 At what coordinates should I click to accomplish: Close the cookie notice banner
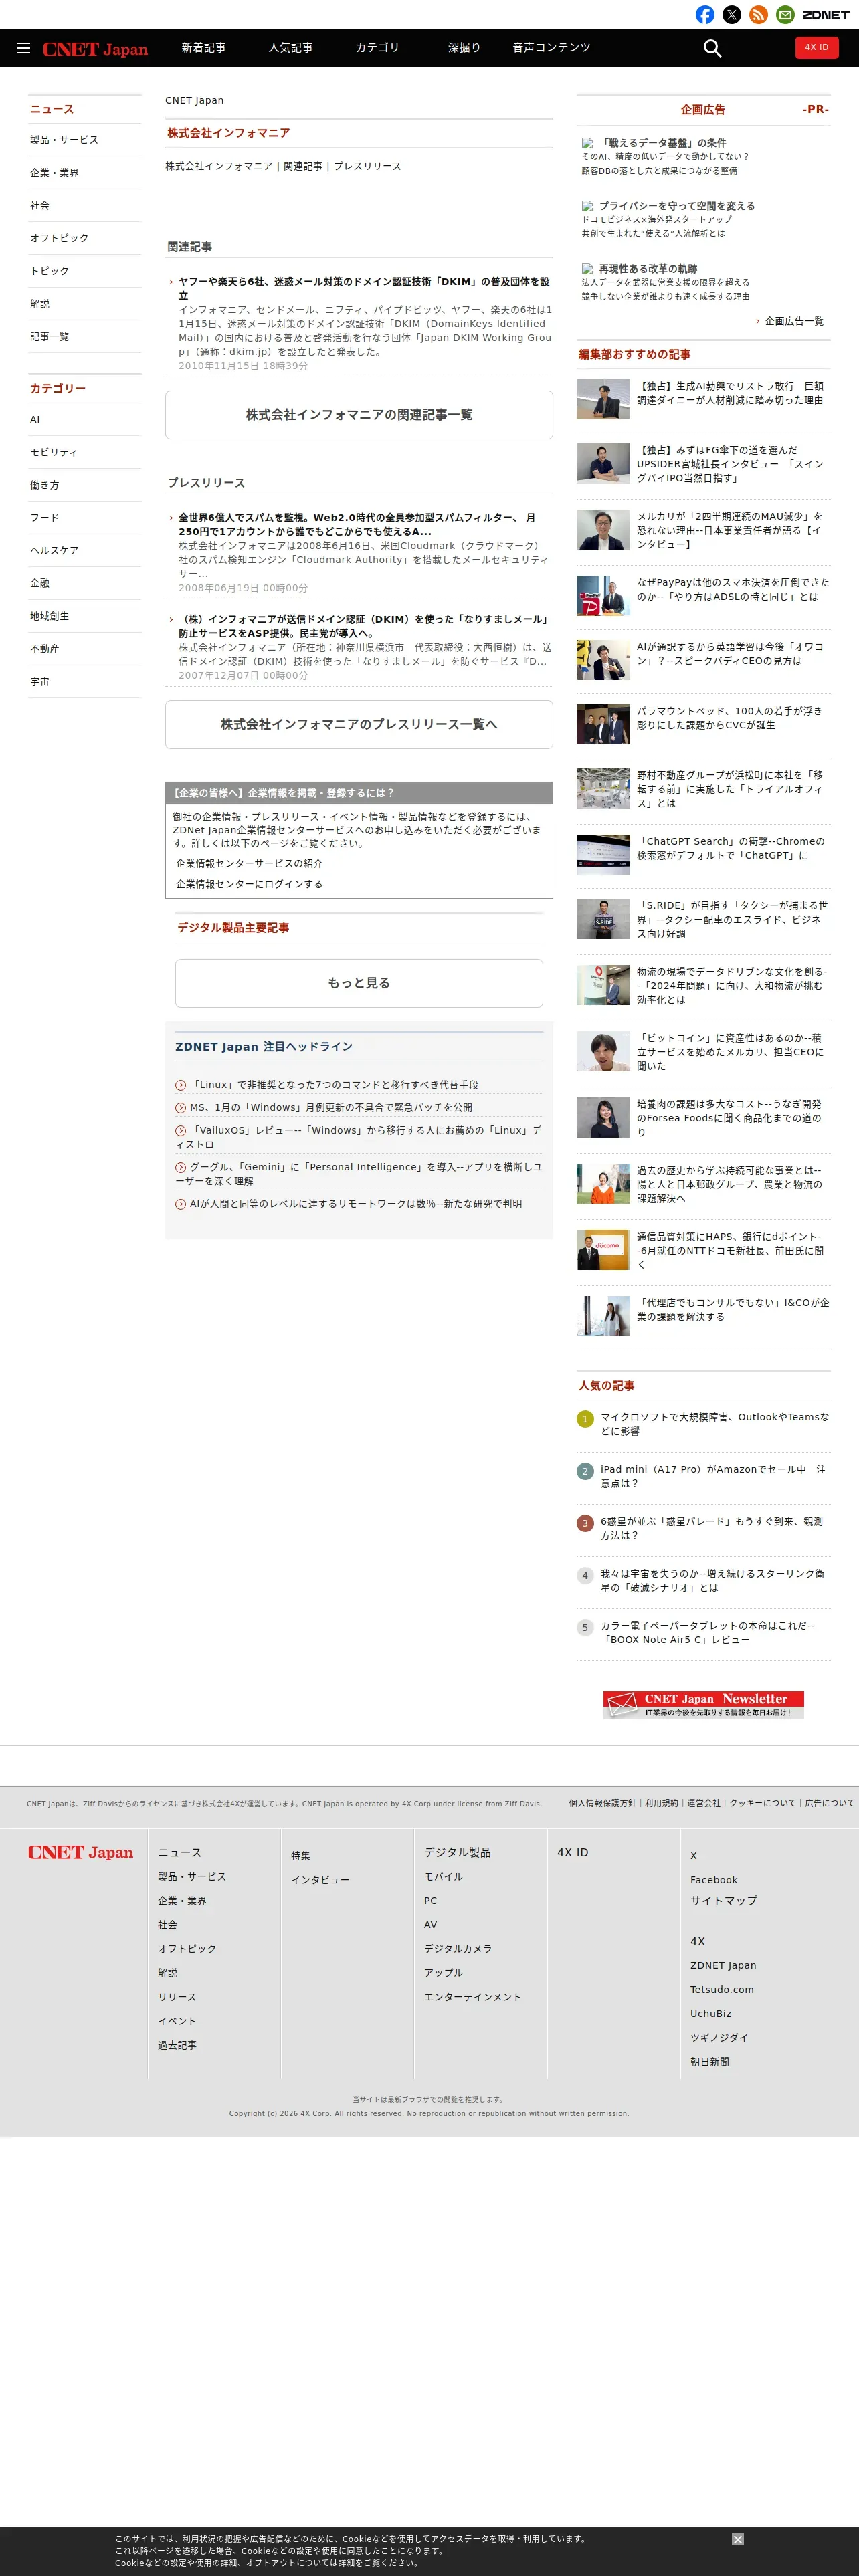pos(737,2539)
